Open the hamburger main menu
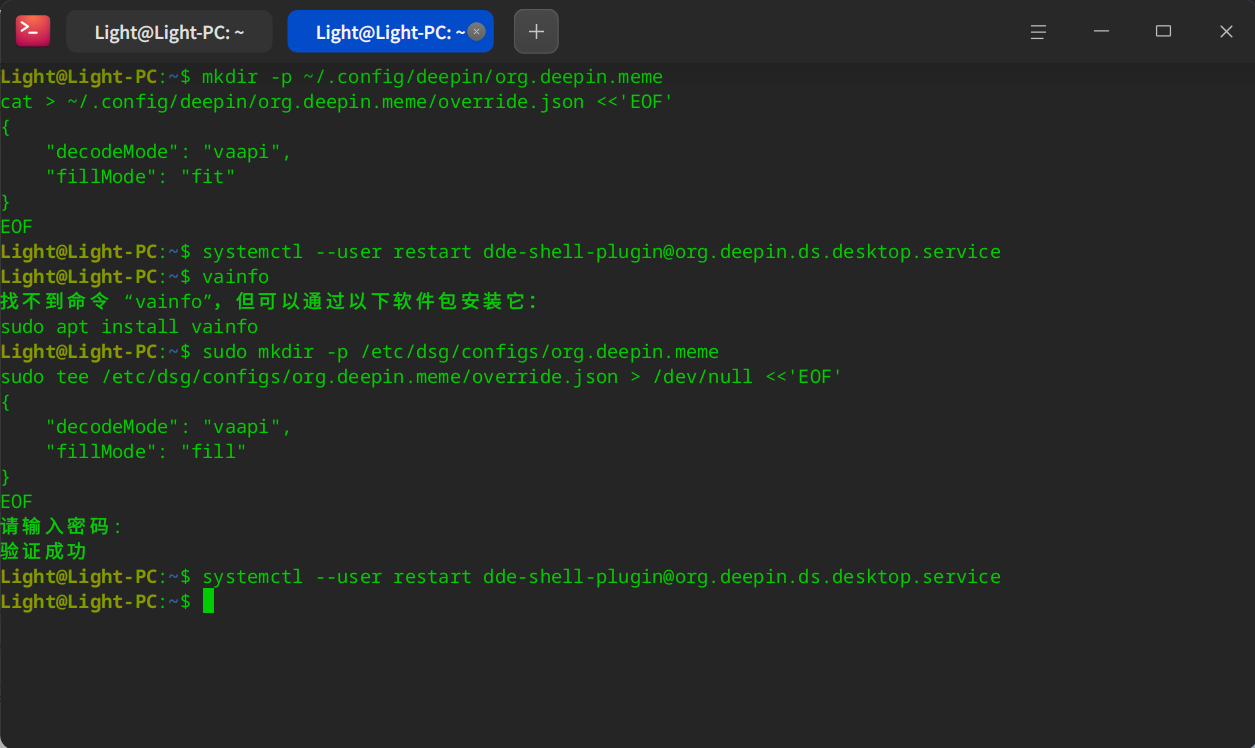The width and height of the screenshot is (1255, 748). pyautogui.click(x=1038, y=32)
